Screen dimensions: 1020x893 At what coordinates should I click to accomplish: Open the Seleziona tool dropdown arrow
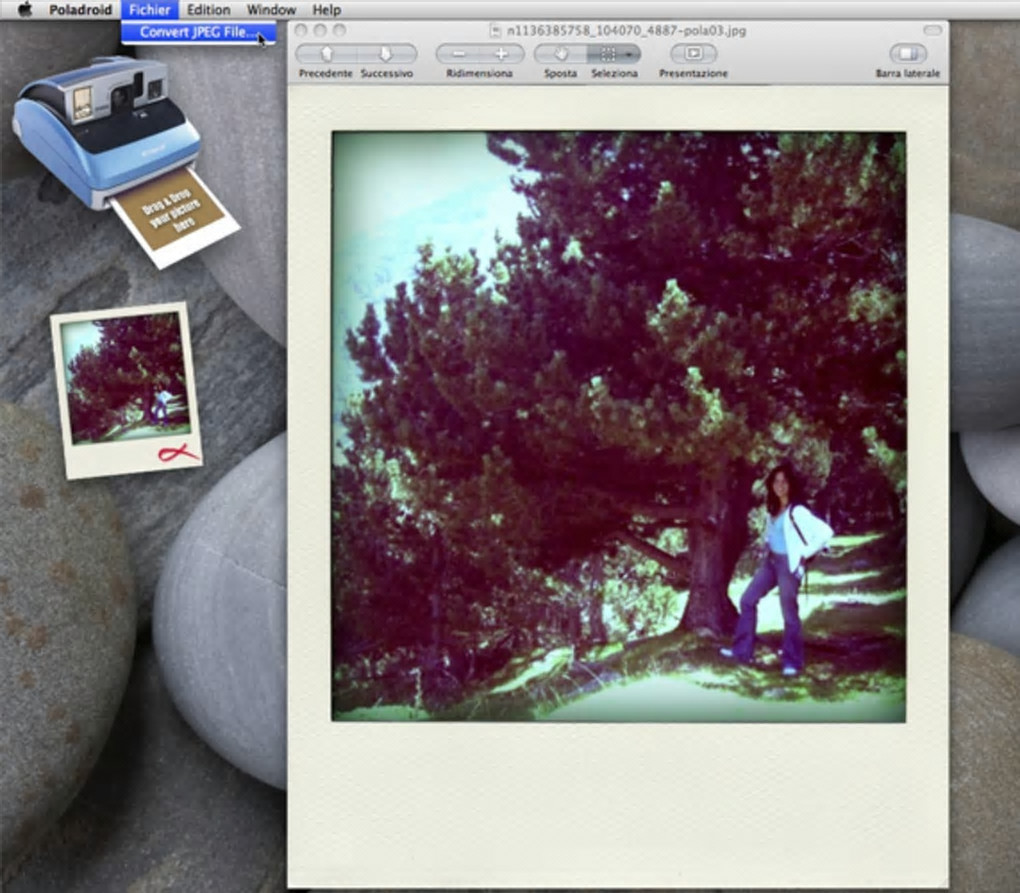tap(630, 54)
